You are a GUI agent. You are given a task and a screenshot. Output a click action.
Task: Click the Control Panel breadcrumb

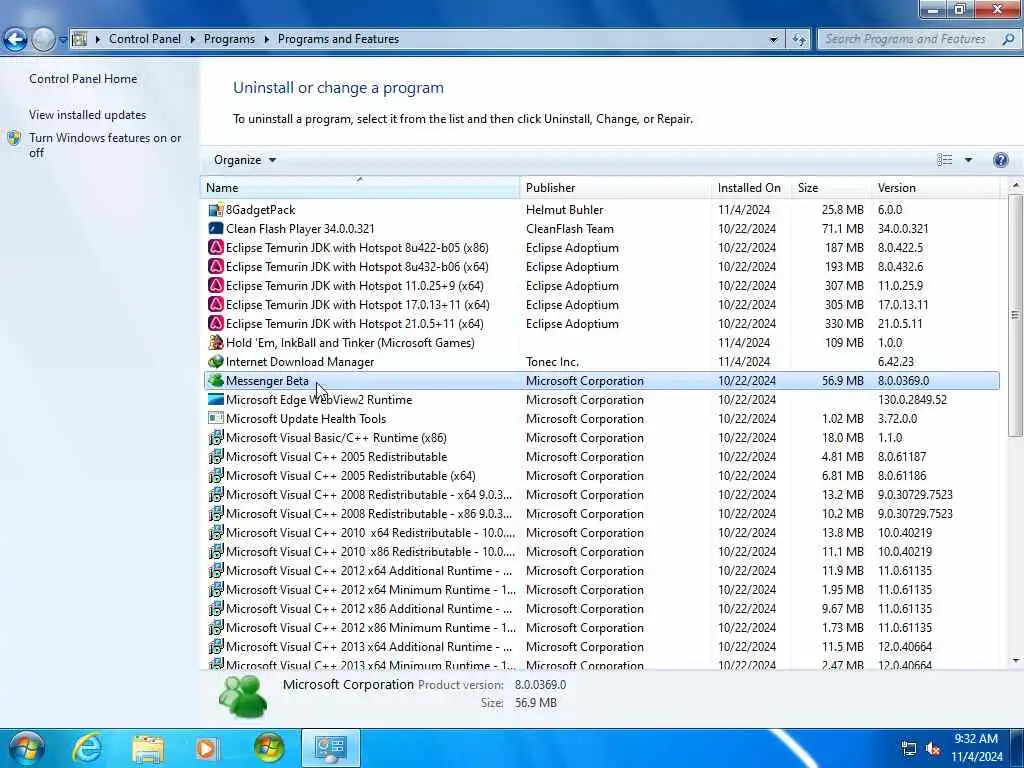point(145,39)
